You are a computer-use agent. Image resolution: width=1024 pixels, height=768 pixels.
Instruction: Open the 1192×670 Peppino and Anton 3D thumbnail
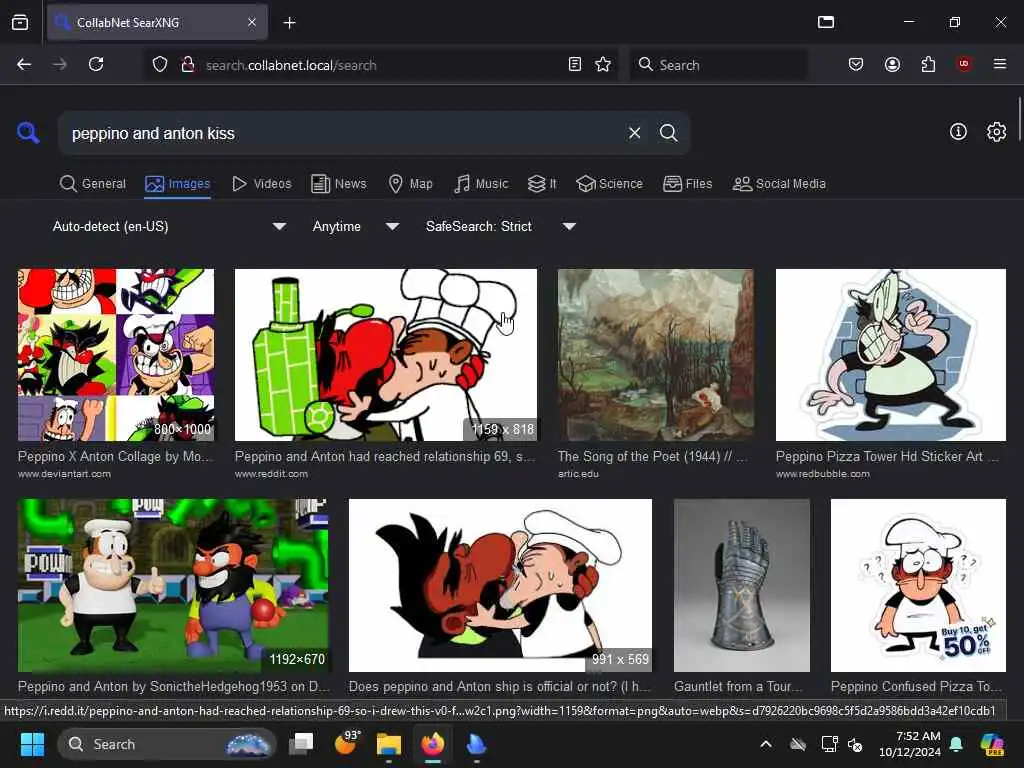[173, 585]
